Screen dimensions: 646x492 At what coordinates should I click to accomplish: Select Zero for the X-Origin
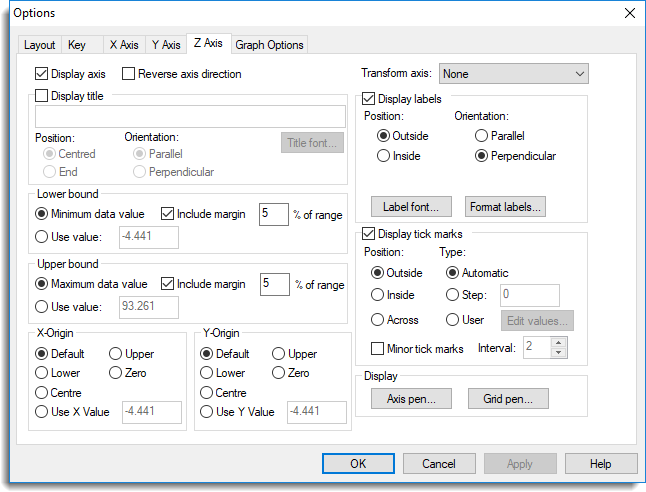pyautogui.click(x=116, y=373)
